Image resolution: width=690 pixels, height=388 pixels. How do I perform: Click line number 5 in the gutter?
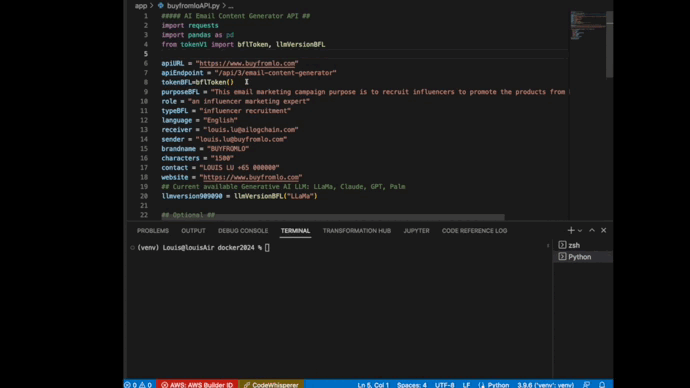click(x=146, y=54)
